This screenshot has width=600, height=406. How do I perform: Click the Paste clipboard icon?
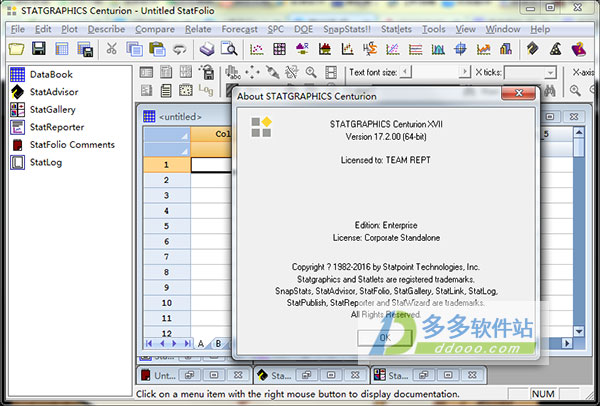click(157, 49)
